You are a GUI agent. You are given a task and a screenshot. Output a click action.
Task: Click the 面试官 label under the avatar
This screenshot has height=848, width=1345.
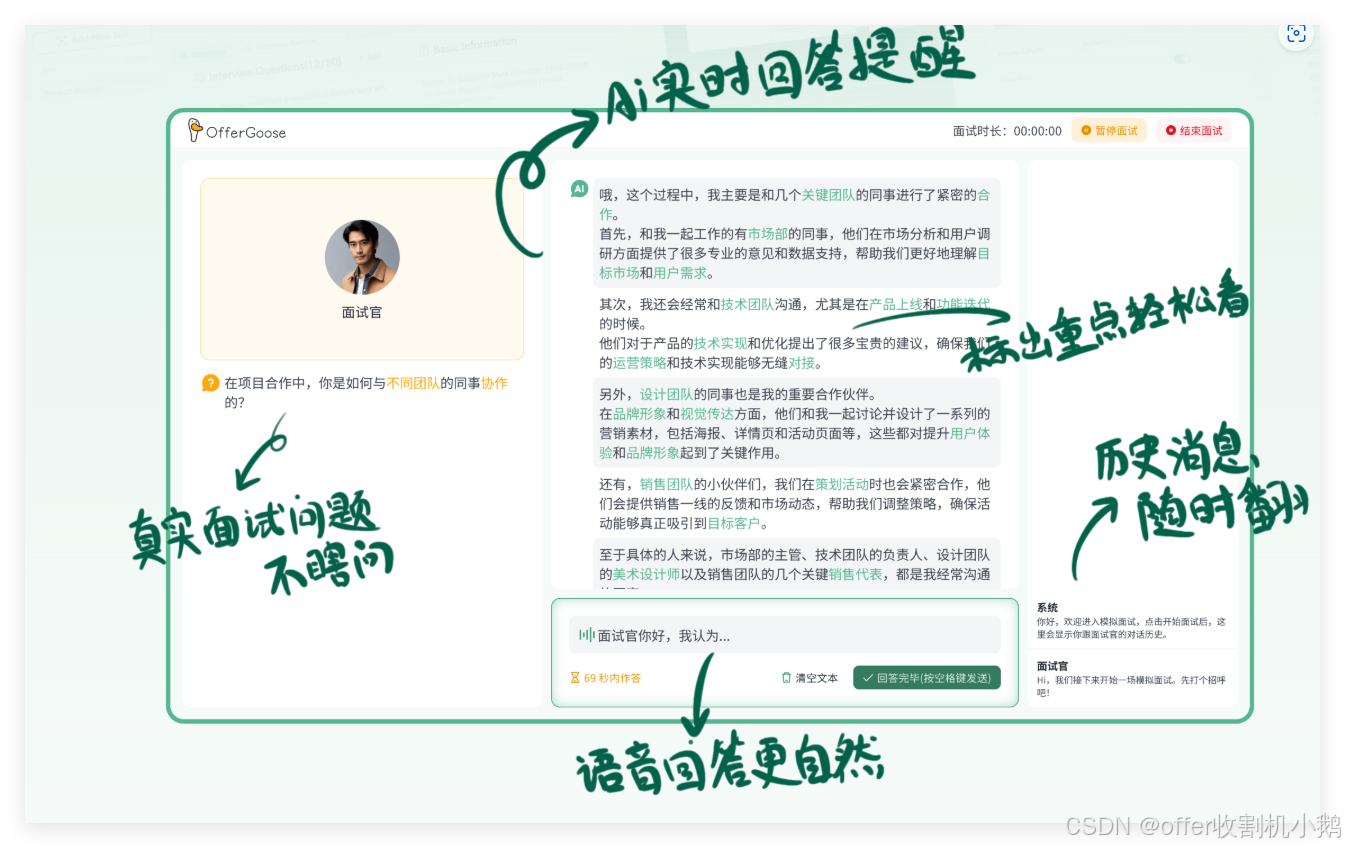click(x=362, y=312)
